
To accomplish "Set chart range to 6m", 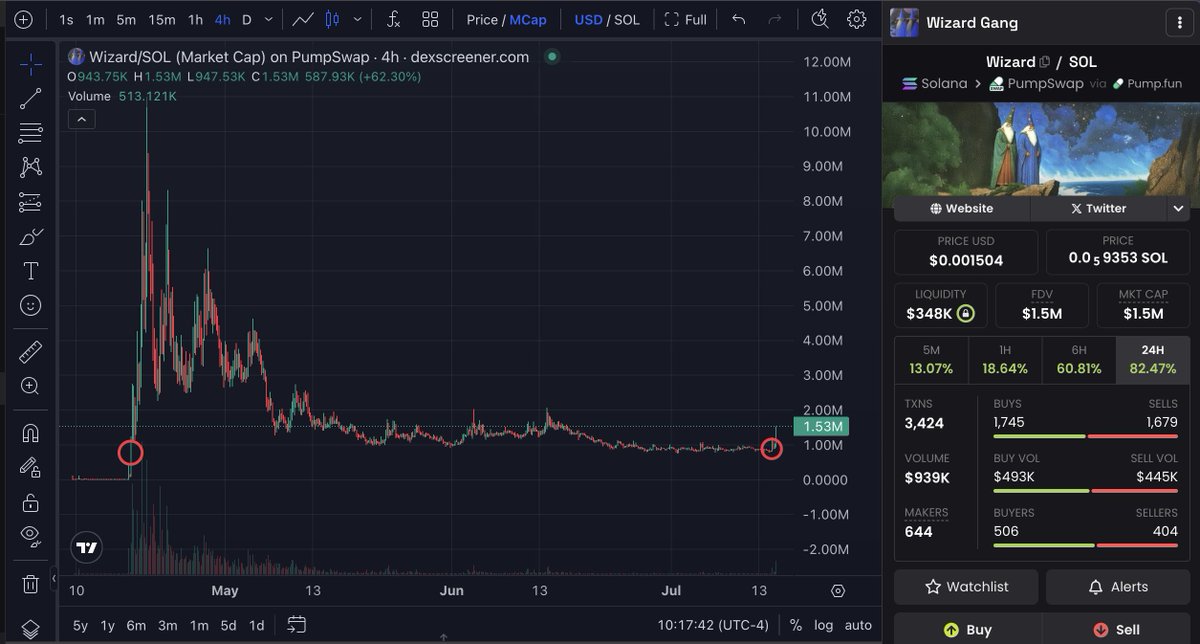I will click(x=136, y=626).
